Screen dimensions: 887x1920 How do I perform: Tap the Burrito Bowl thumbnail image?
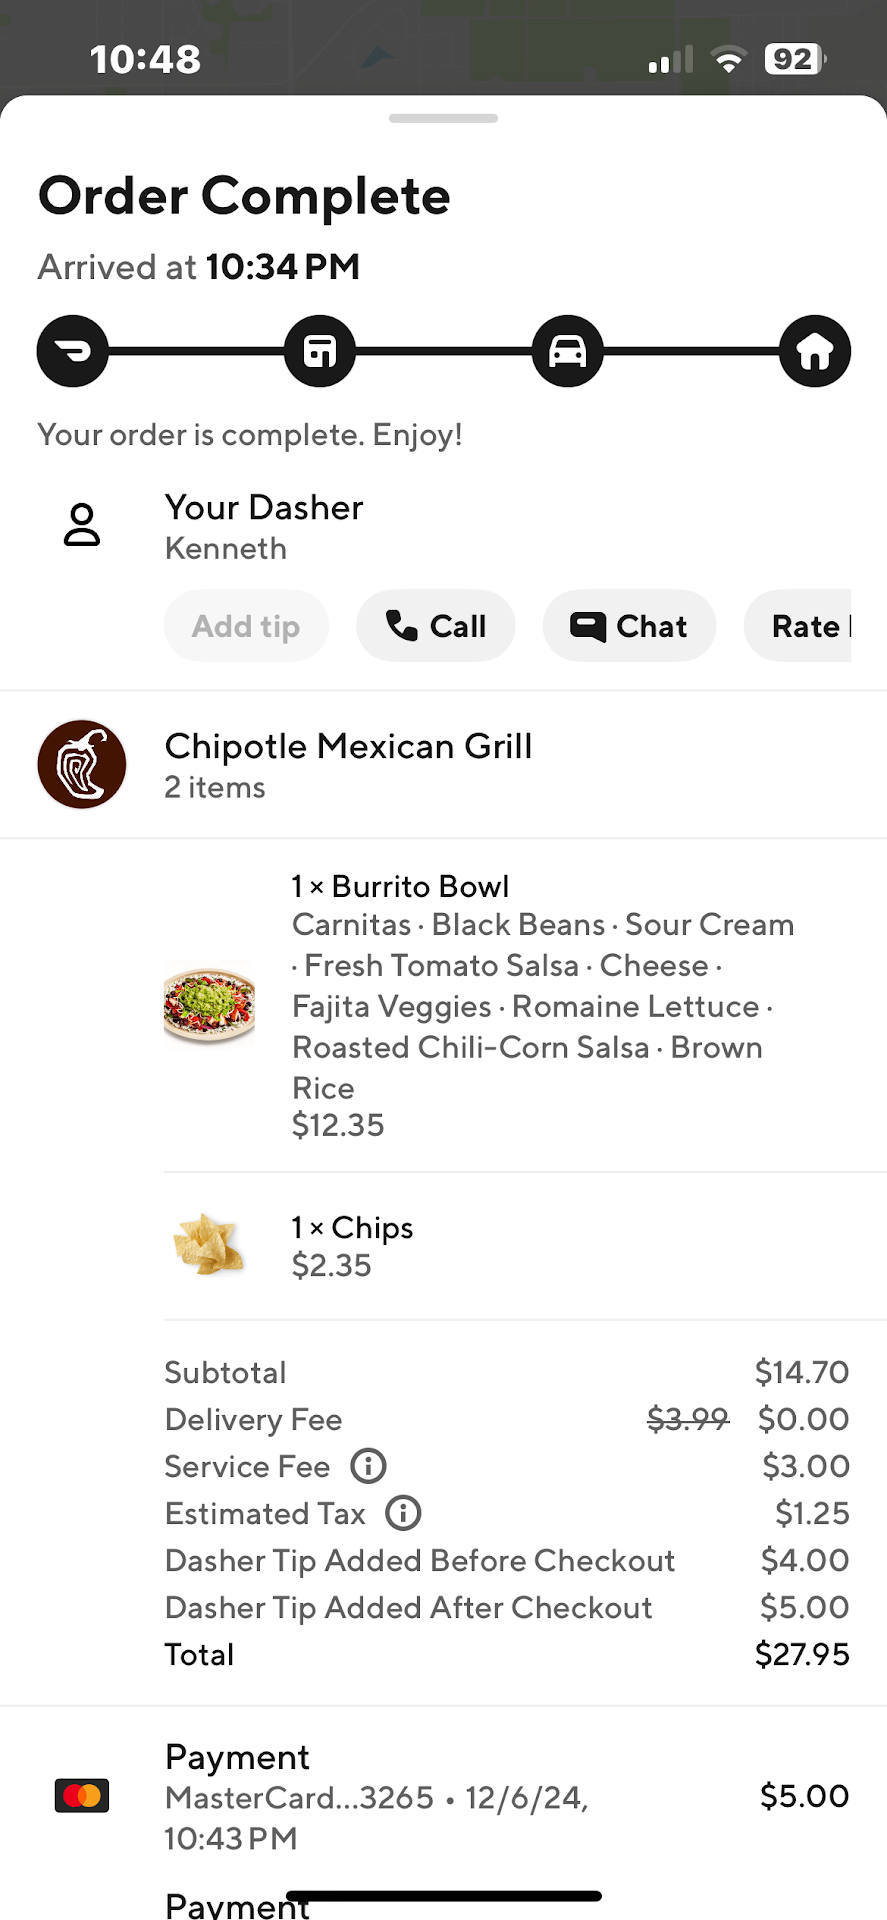[x=209, y=1004]
